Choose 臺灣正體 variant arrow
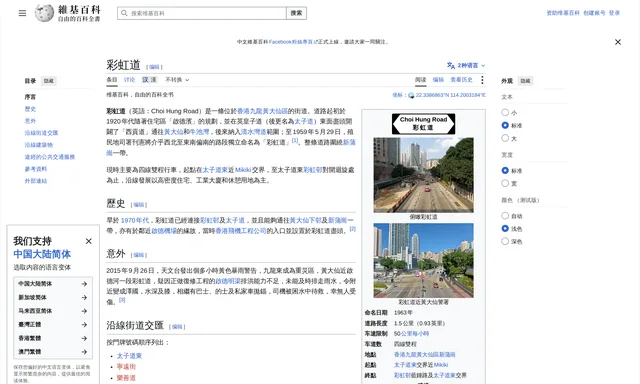Image resolution: width=640 pixels, height=384 pixels. pos(84,324)
